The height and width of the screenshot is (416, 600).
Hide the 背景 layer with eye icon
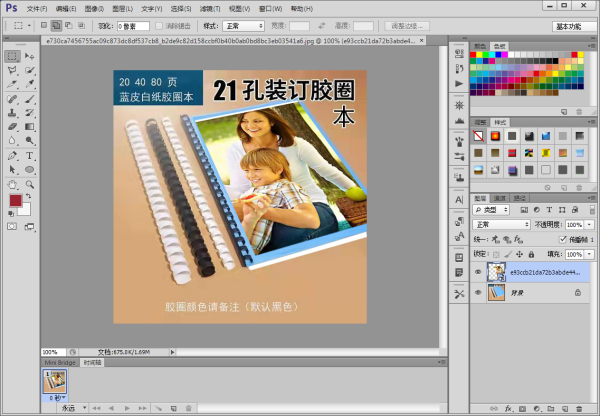(478, 293)
